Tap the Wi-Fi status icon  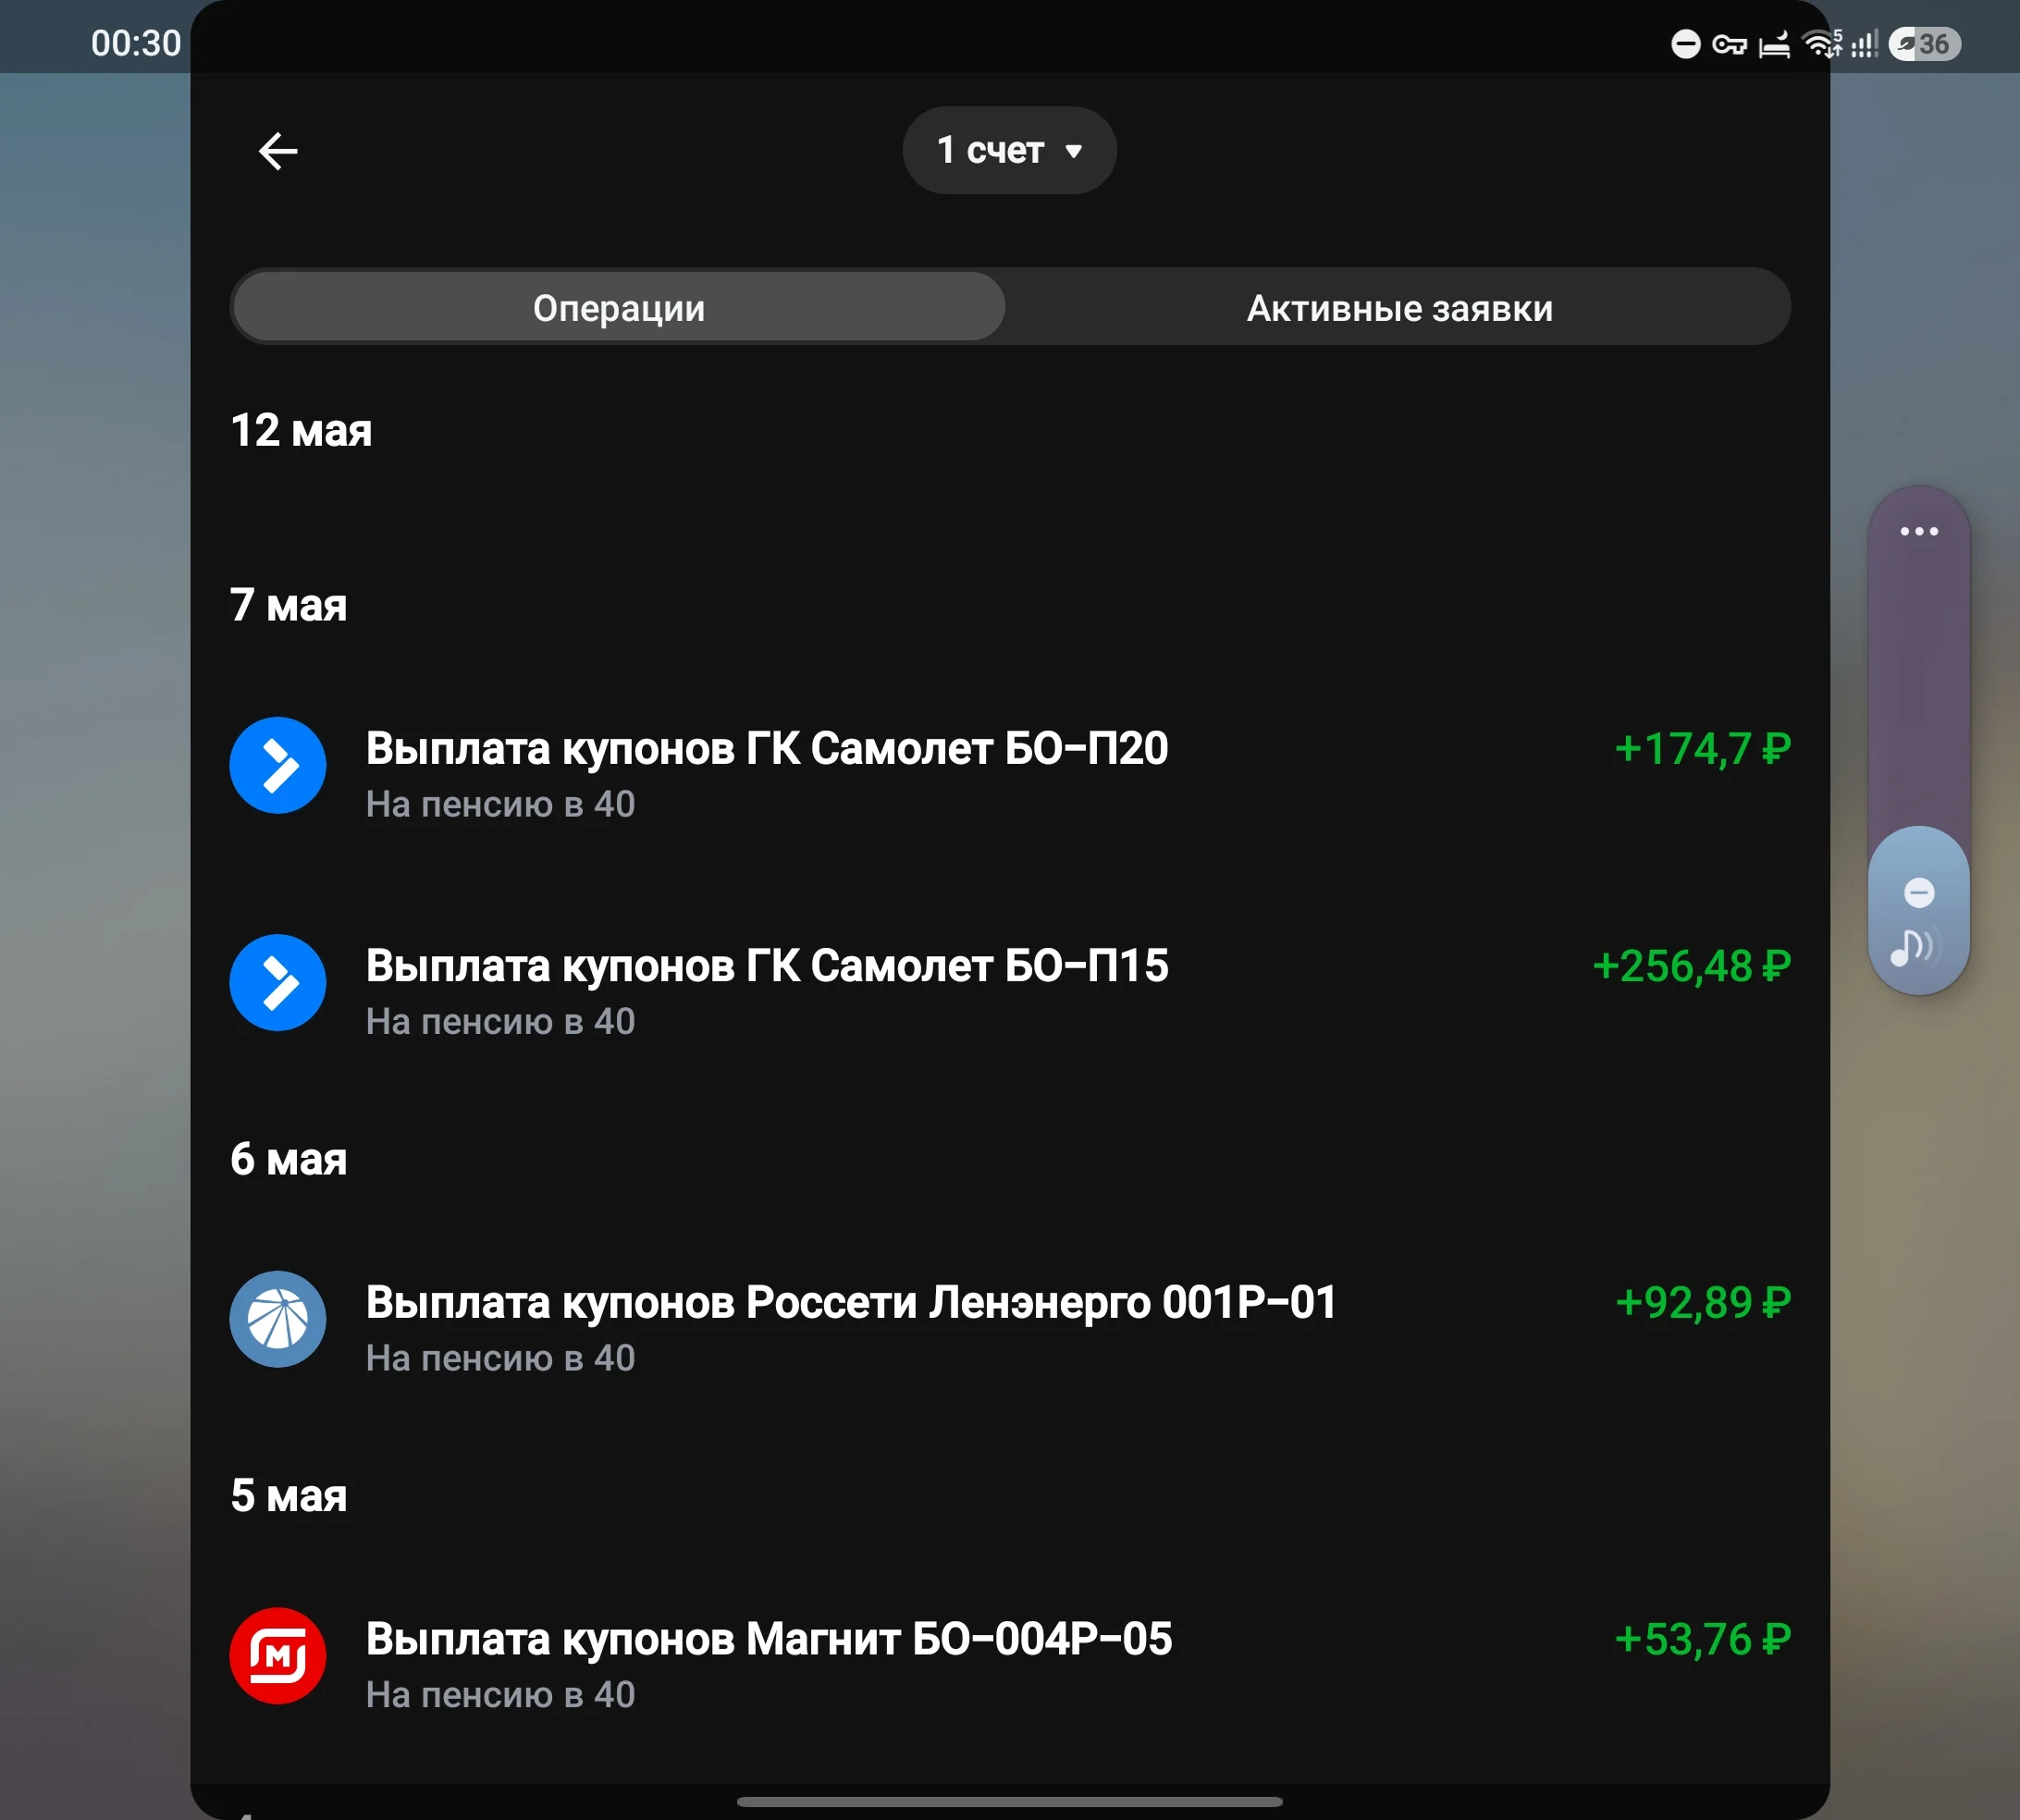pos(1821,44)
